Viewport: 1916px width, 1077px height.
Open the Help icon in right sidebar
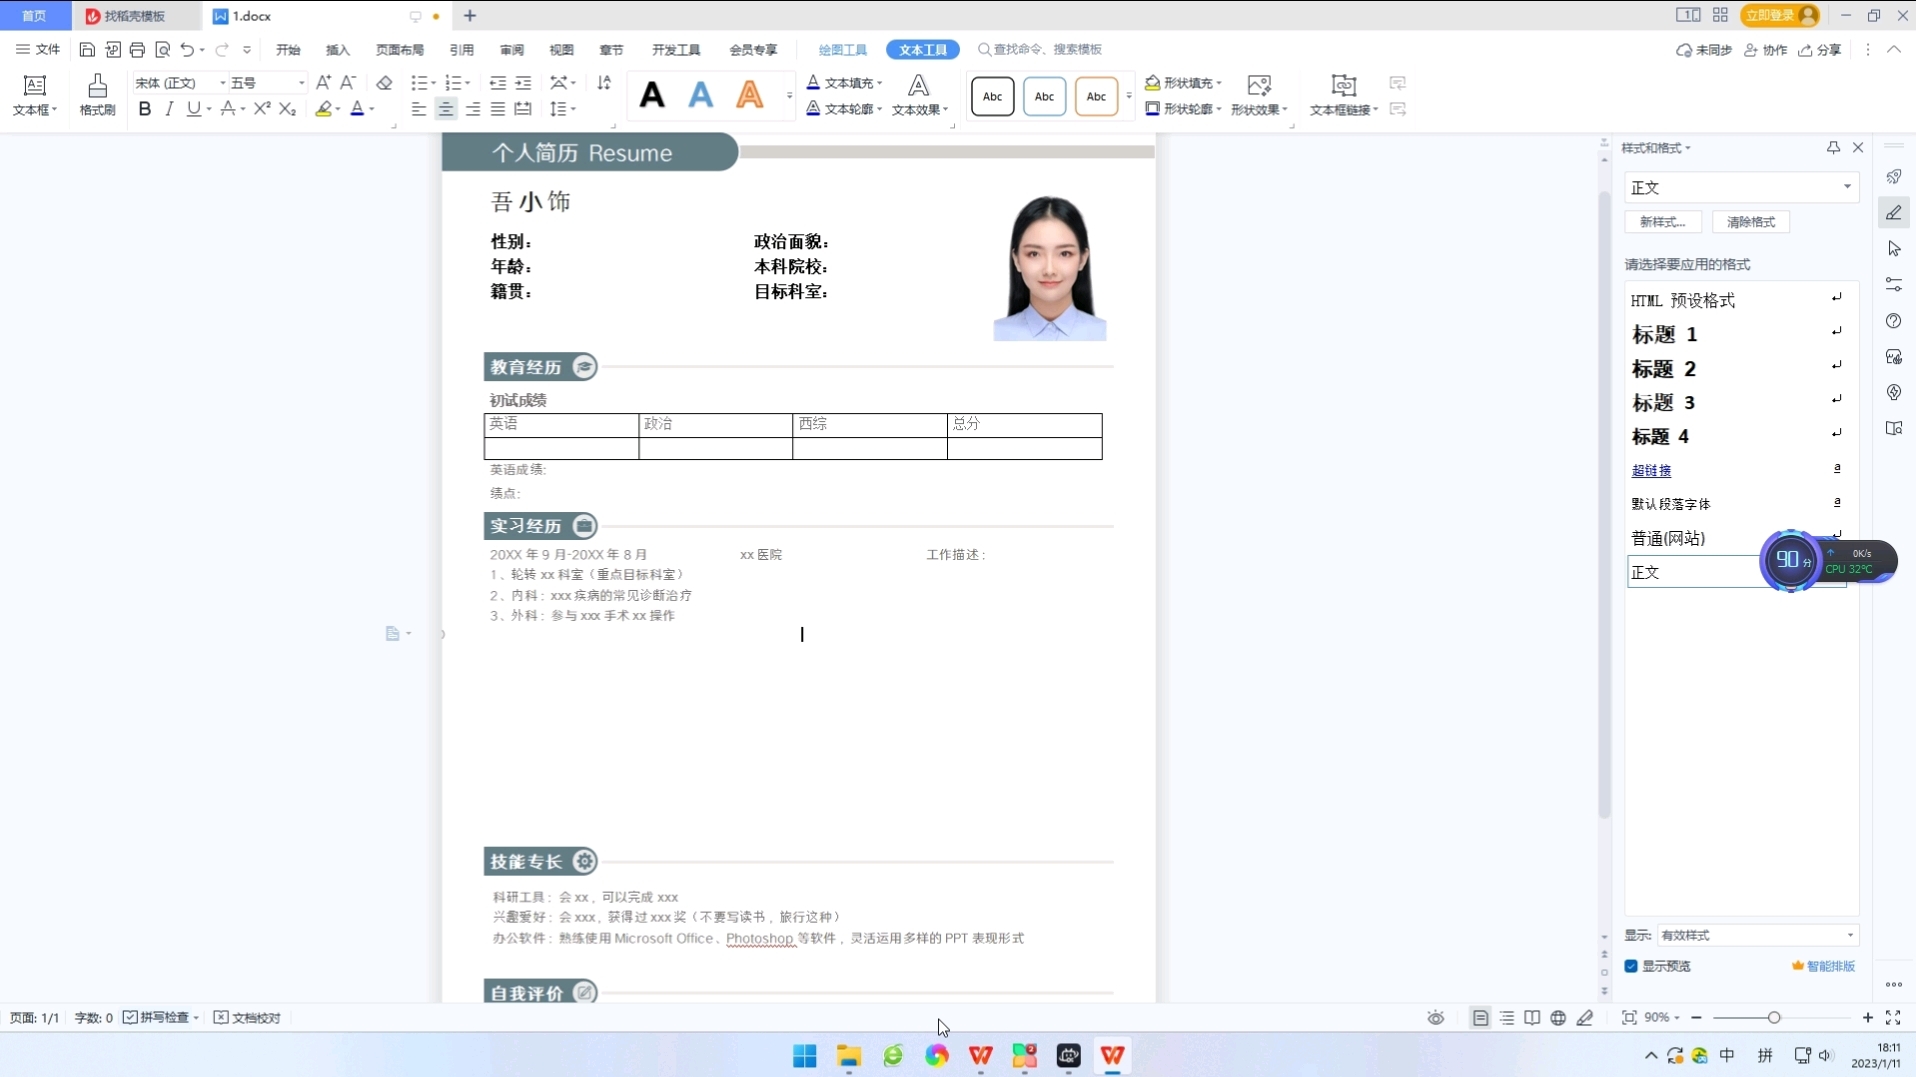click(1893, 321)
